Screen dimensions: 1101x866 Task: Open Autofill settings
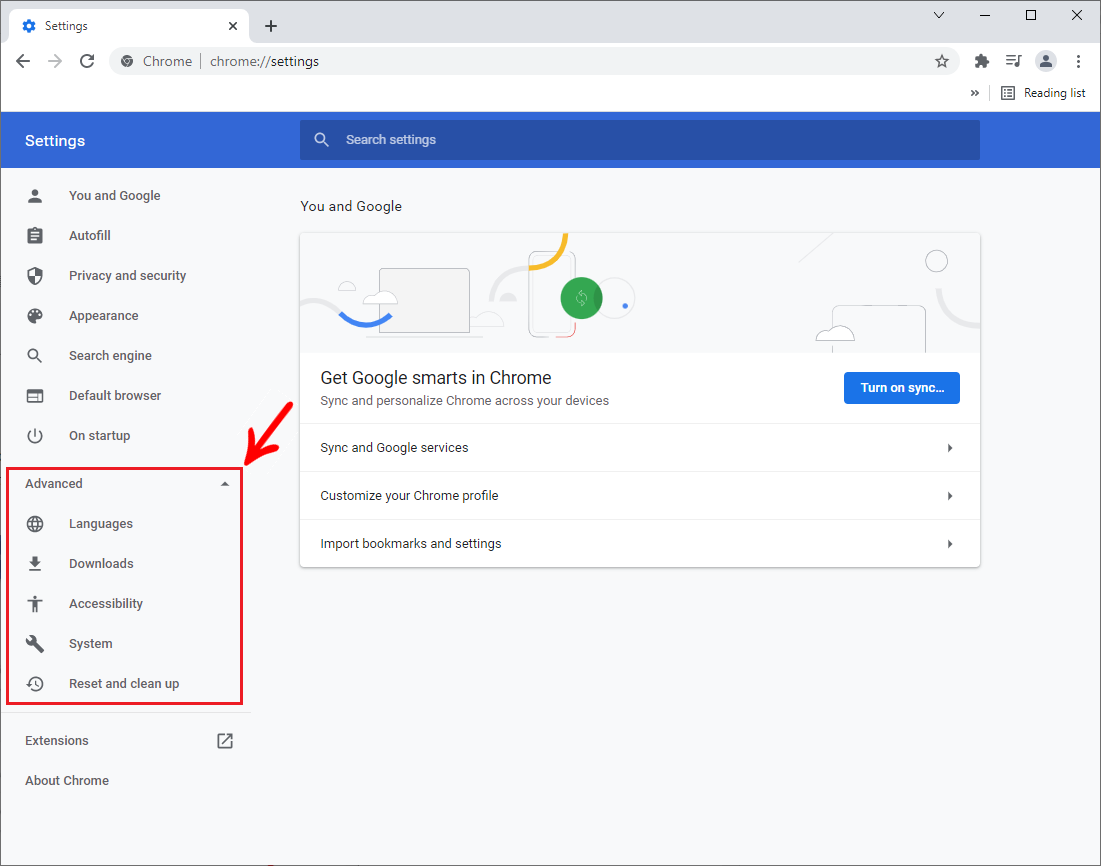[x=90, y=235]
